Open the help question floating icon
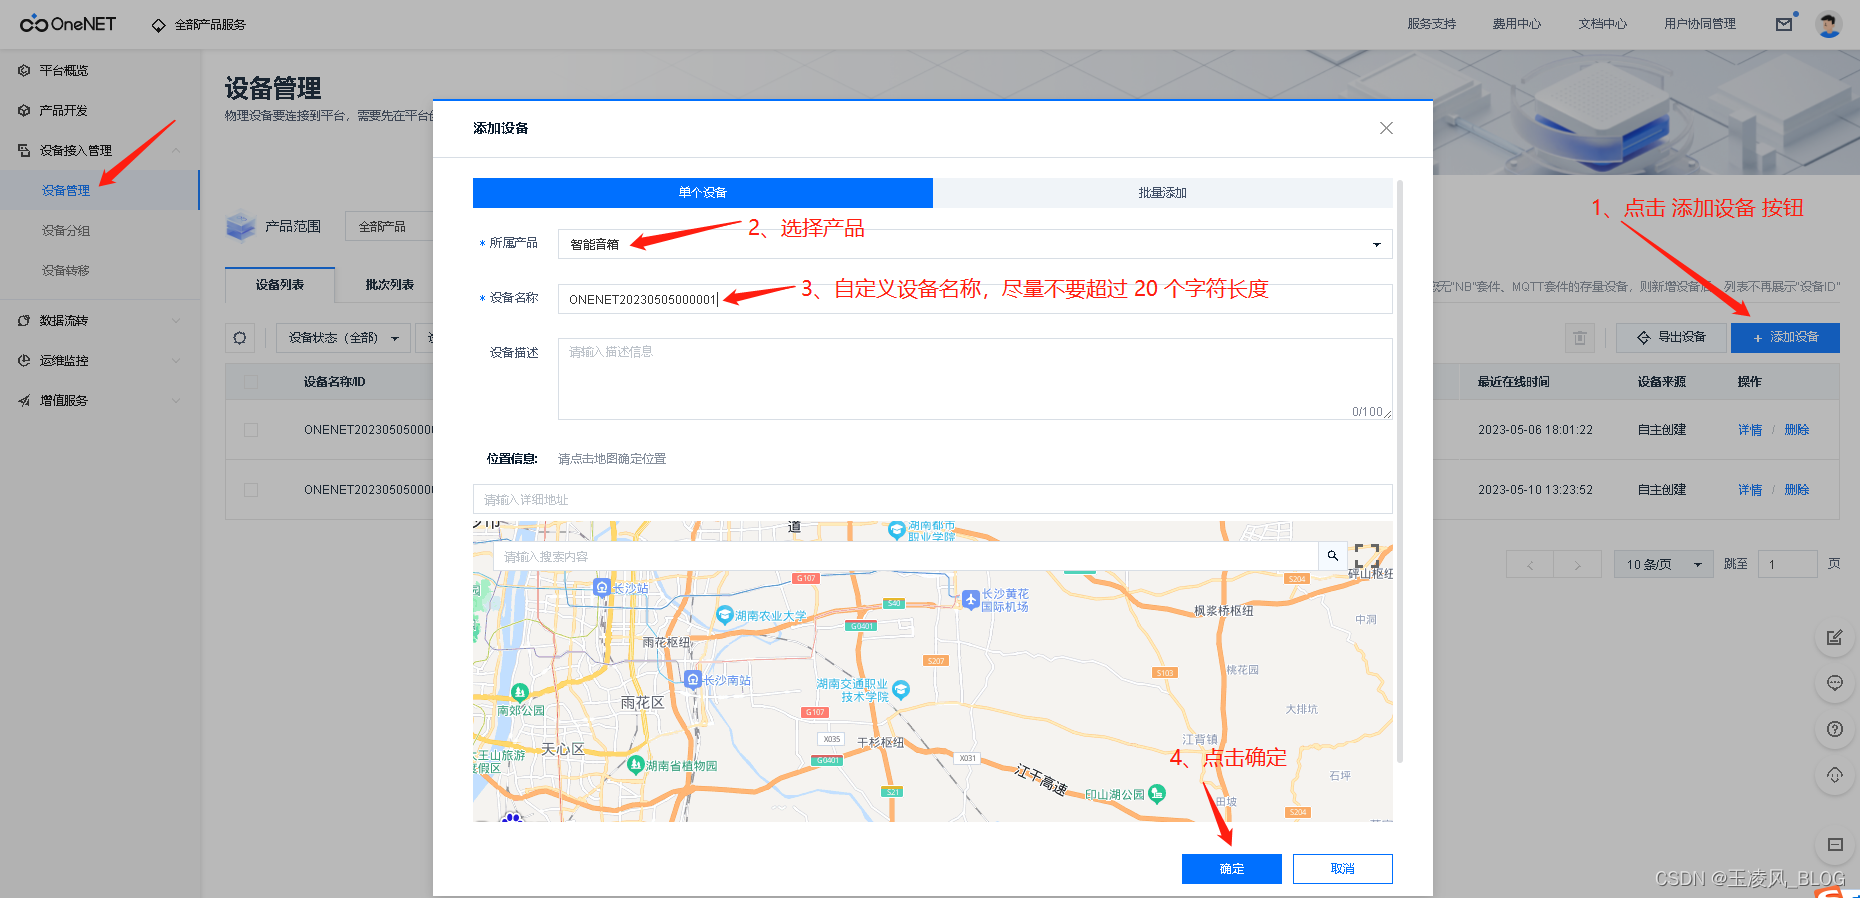Screen dimensions: 1860x898 tap(1835, 729)
